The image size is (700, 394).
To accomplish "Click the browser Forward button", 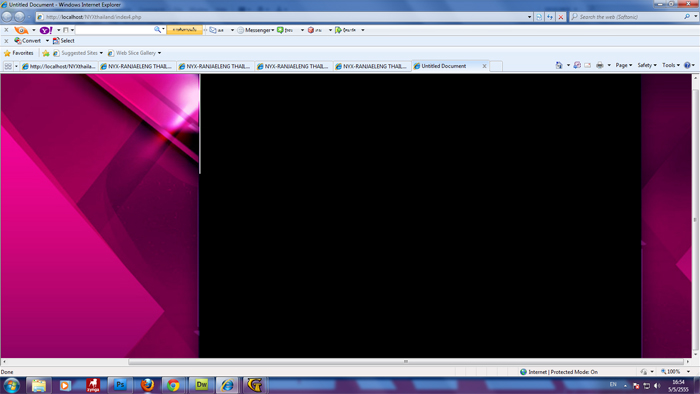I will [x=19, y=17].
